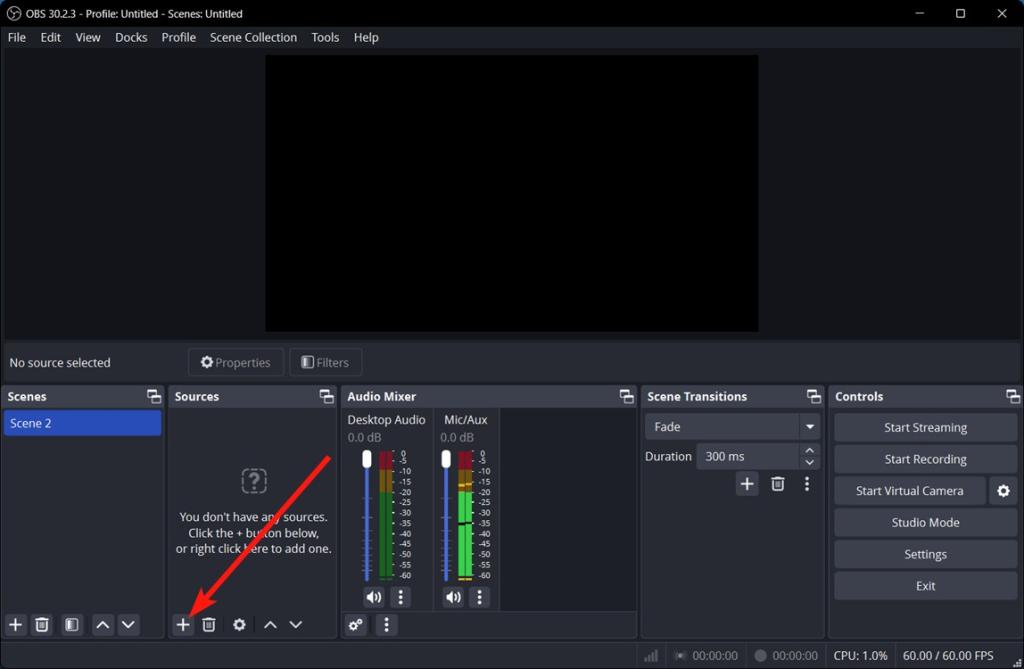
Task: Mute the Mic/Aux channel
Action: (452, 597)
